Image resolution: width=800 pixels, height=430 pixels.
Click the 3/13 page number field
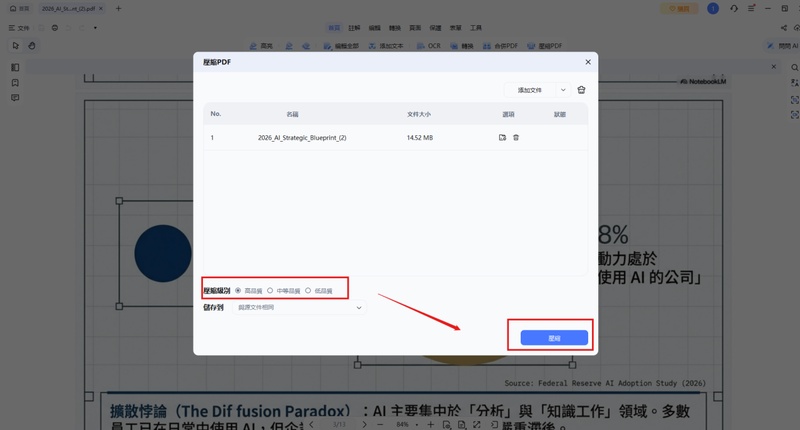(339, 424)
